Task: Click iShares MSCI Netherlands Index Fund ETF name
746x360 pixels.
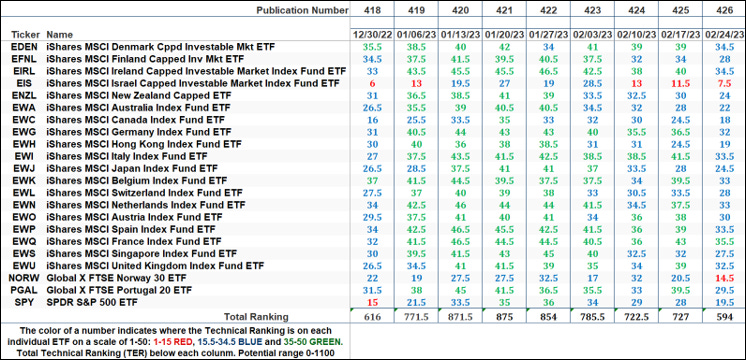Action: [x=146, y=205]
